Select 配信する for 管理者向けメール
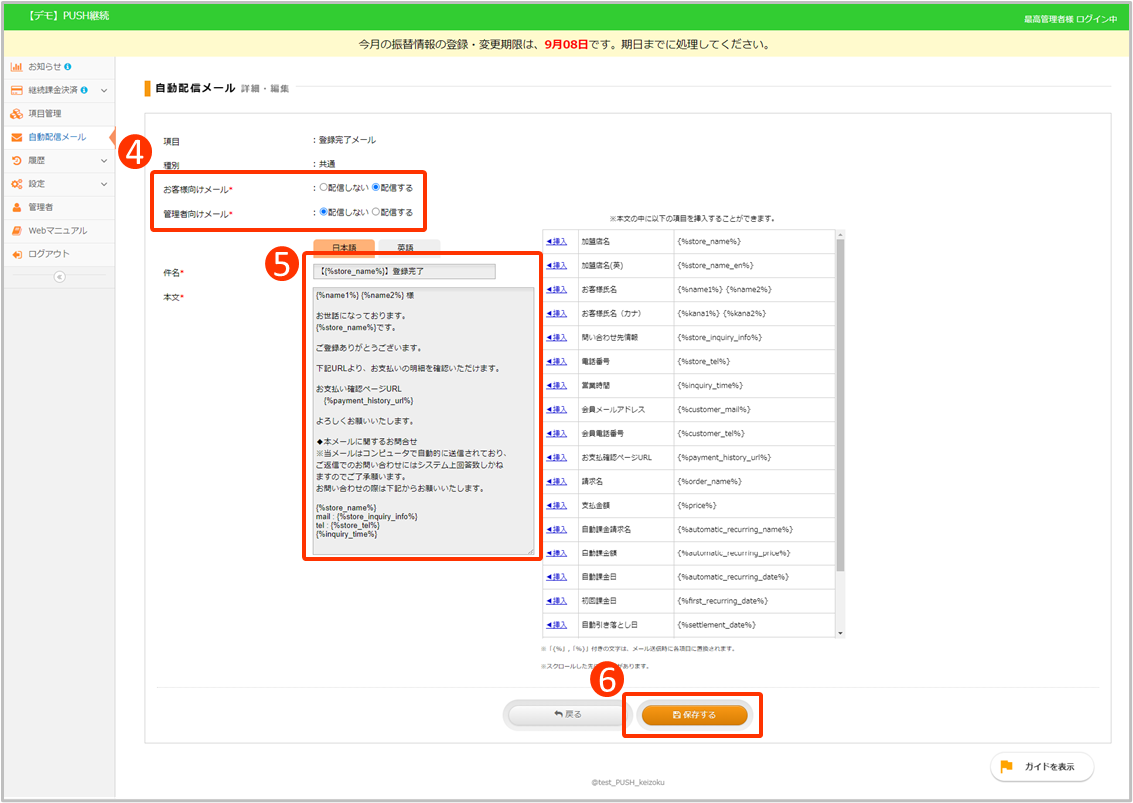This screenshot has height=803, width=1133. [x=376, y=212]
